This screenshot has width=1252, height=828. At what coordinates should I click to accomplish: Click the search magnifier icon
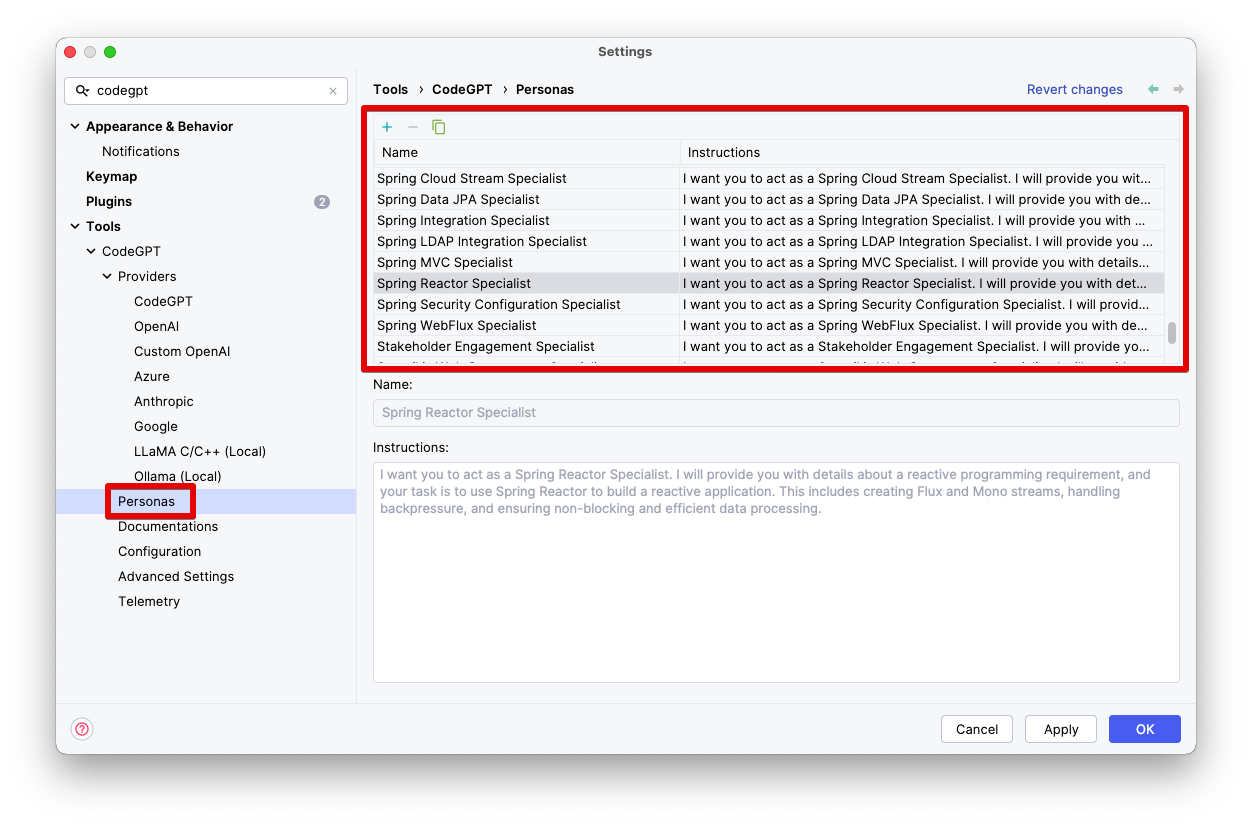tap(83, 90)
